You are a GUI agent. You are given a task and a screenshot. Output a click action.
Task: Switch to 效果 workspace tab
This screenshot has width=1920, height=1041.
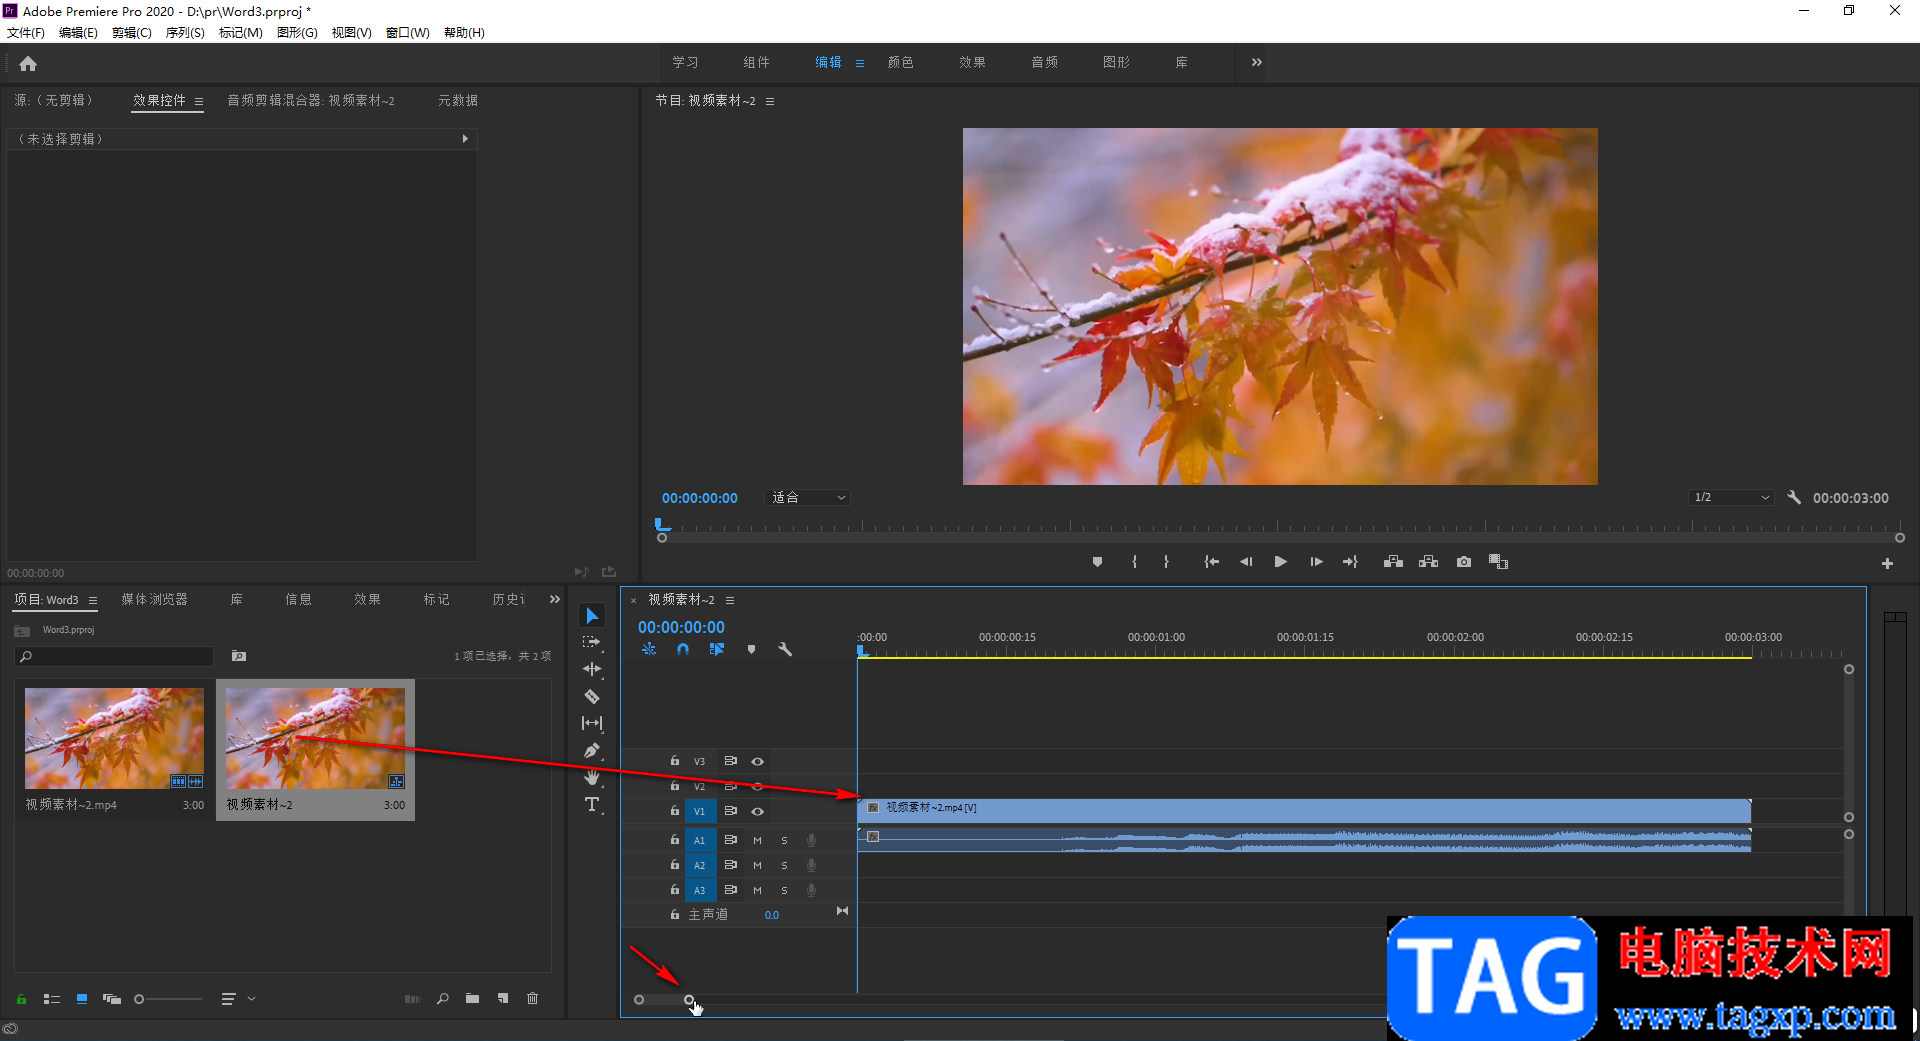[x=972, y=62]
